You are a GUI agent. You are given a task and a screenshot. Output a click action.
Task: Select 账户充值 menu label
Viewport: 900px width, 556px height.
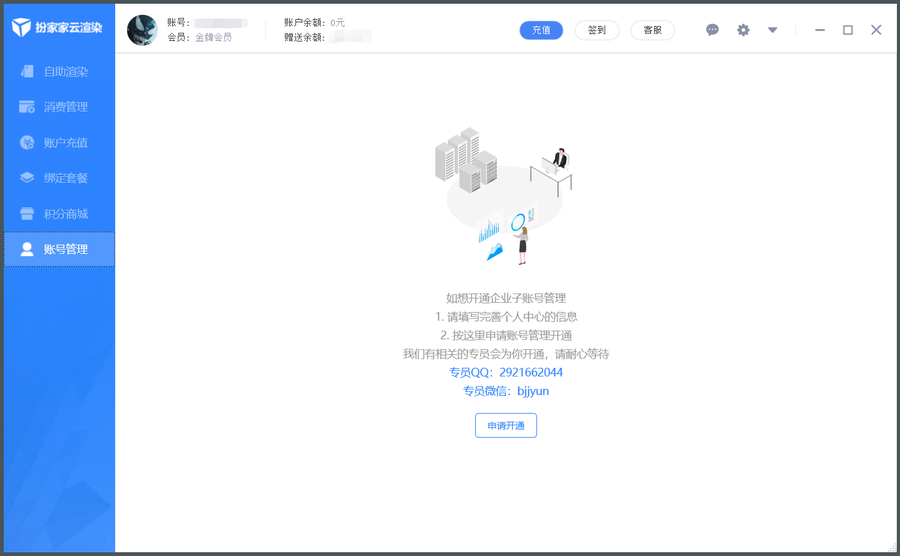(66, 142)
